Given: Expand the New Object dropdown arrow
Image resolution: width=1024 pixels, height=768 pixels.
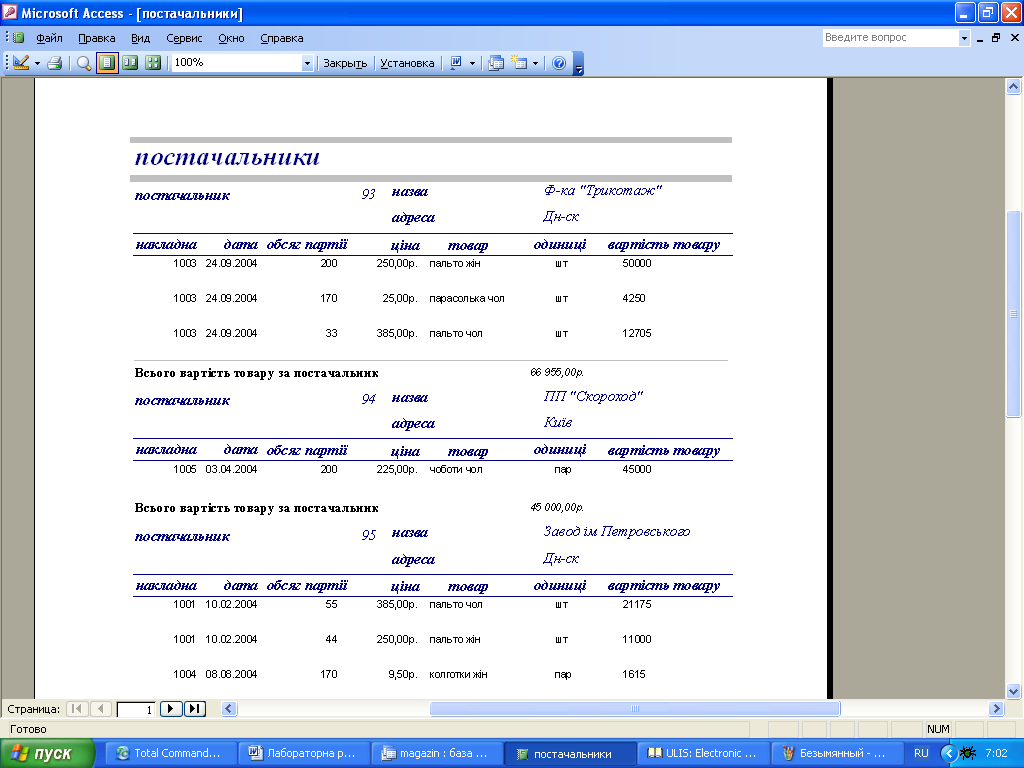Looking at the screenshot, I should (536, 63).
